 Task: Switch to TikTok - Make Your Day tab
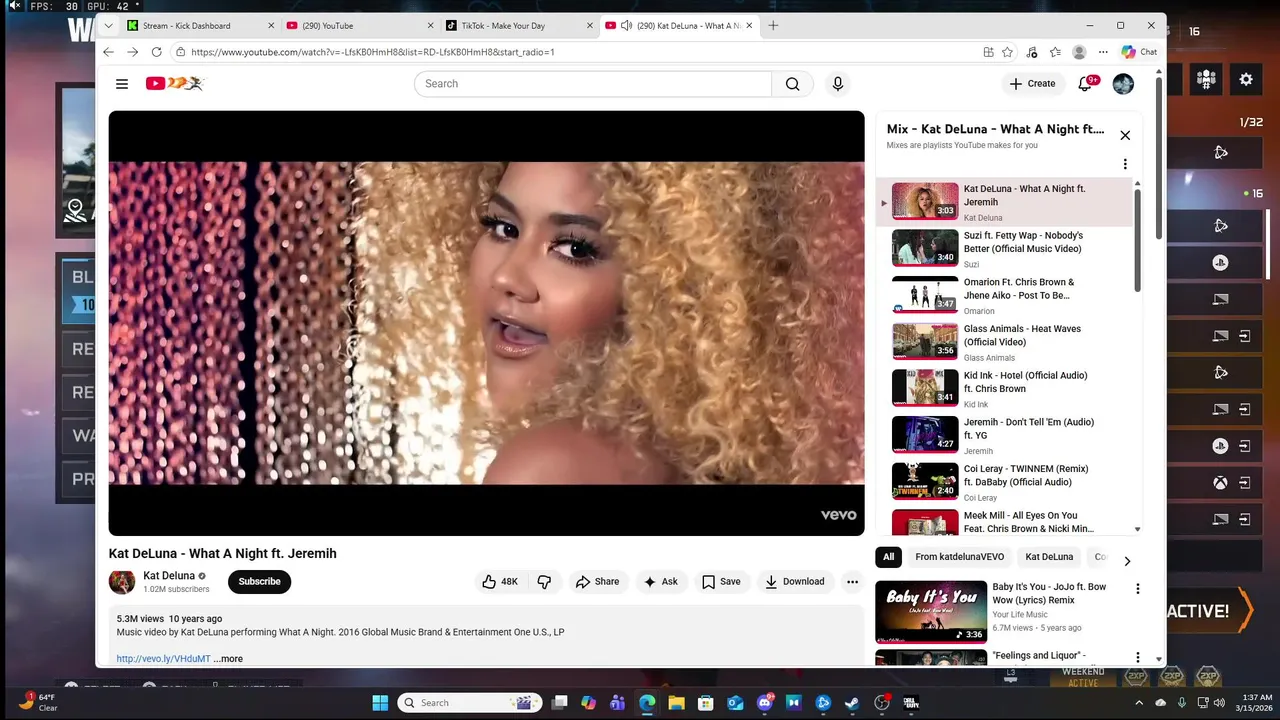[518, 26]
